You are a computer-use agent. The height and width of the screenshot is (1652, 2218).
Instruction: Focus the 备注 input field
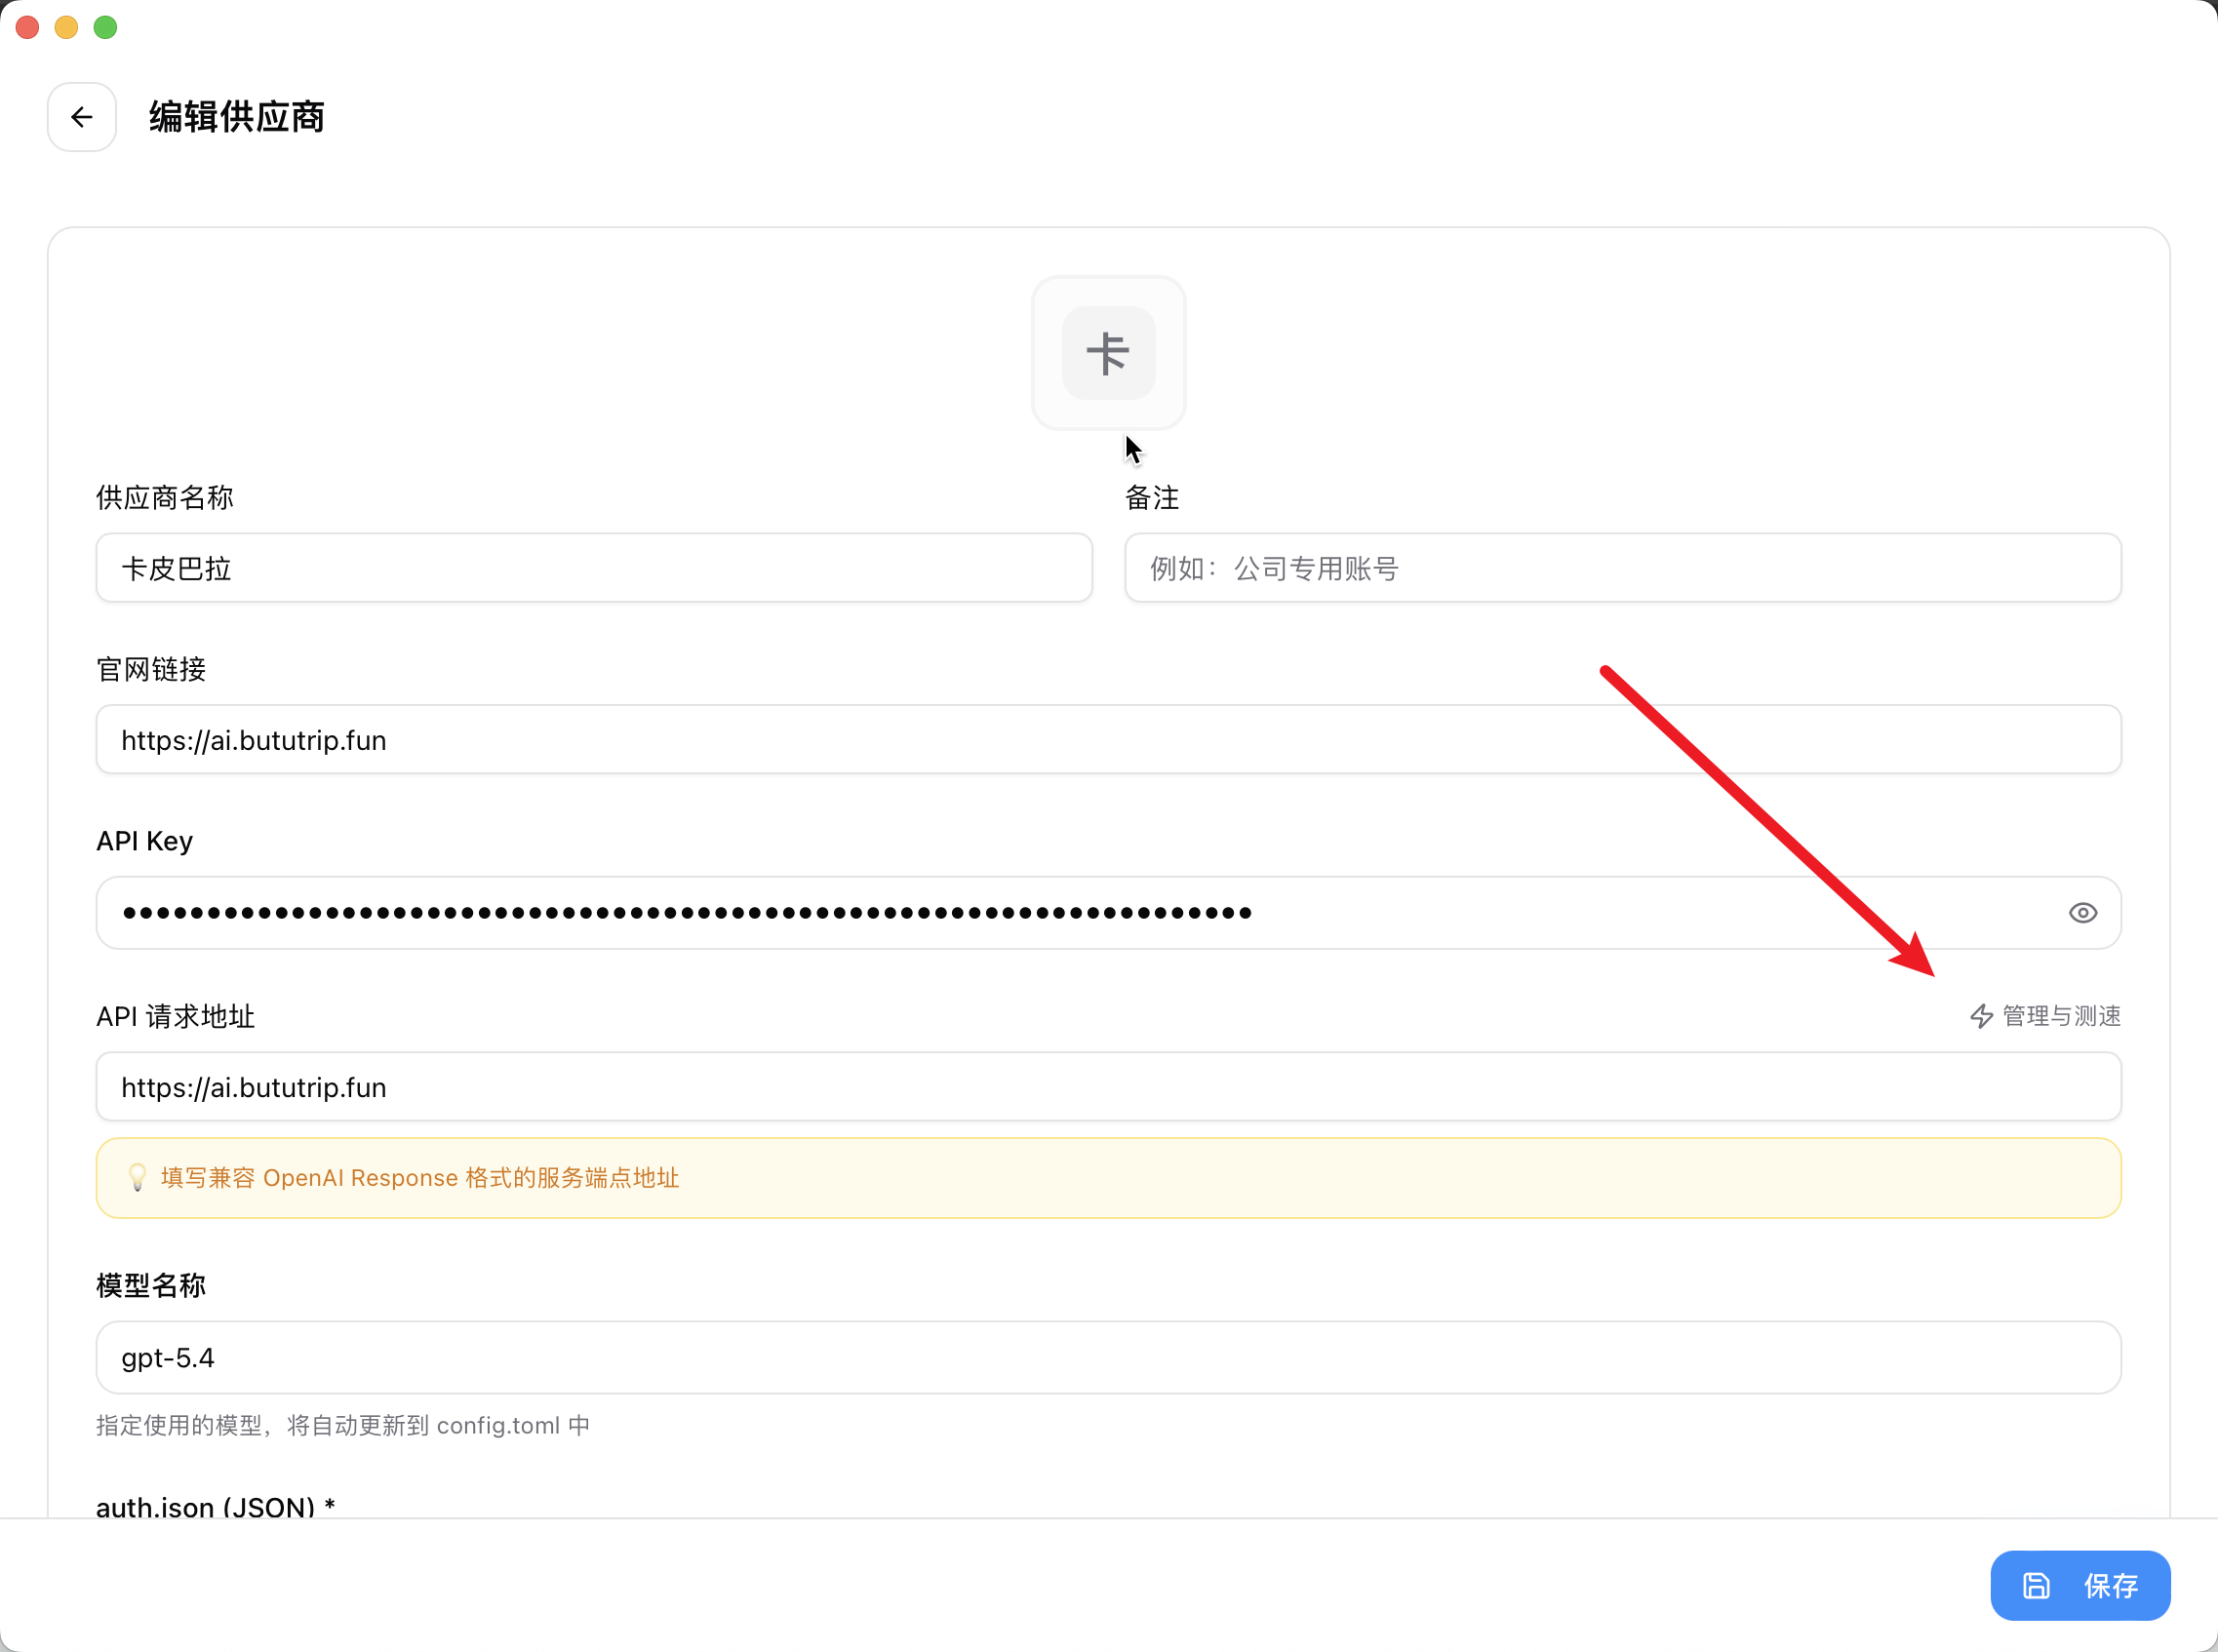(x=1622, y=568)
